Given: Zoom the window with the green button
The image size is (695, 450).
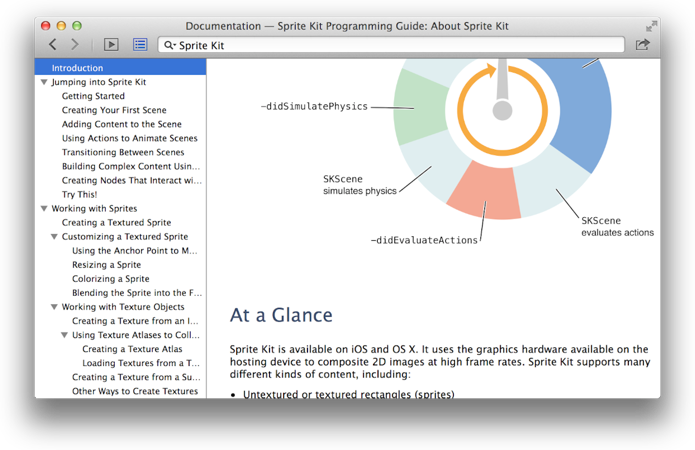Looking at the screenshot, I should click(77, 26).
